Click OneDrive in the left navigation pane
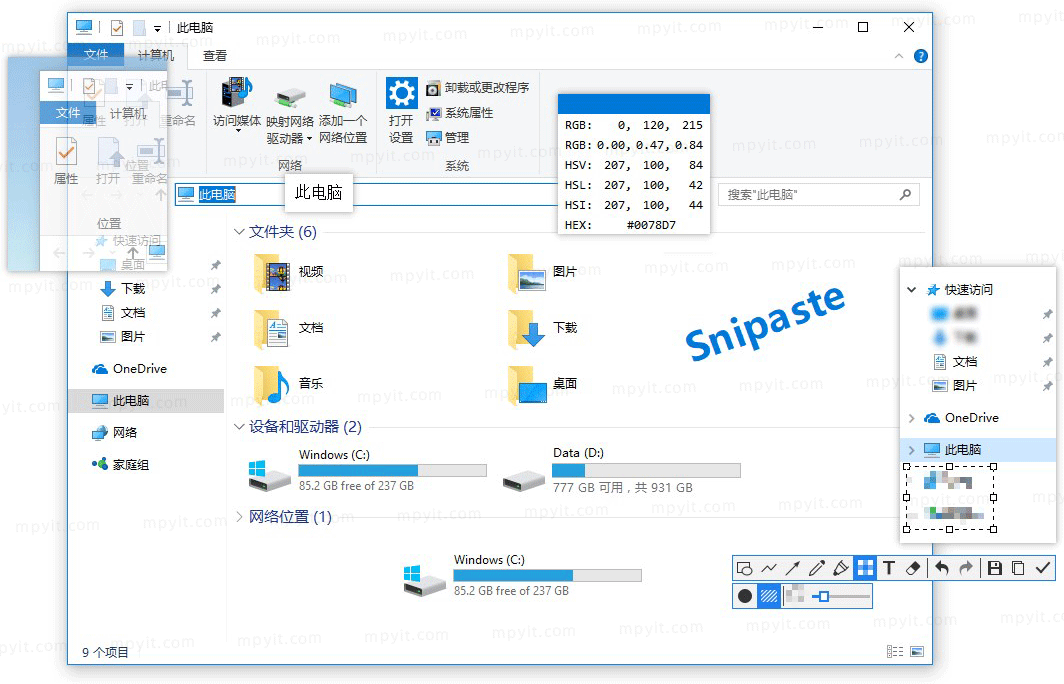Image resolution: width=1064 pixels, height=684 pixels. (130, 369)
